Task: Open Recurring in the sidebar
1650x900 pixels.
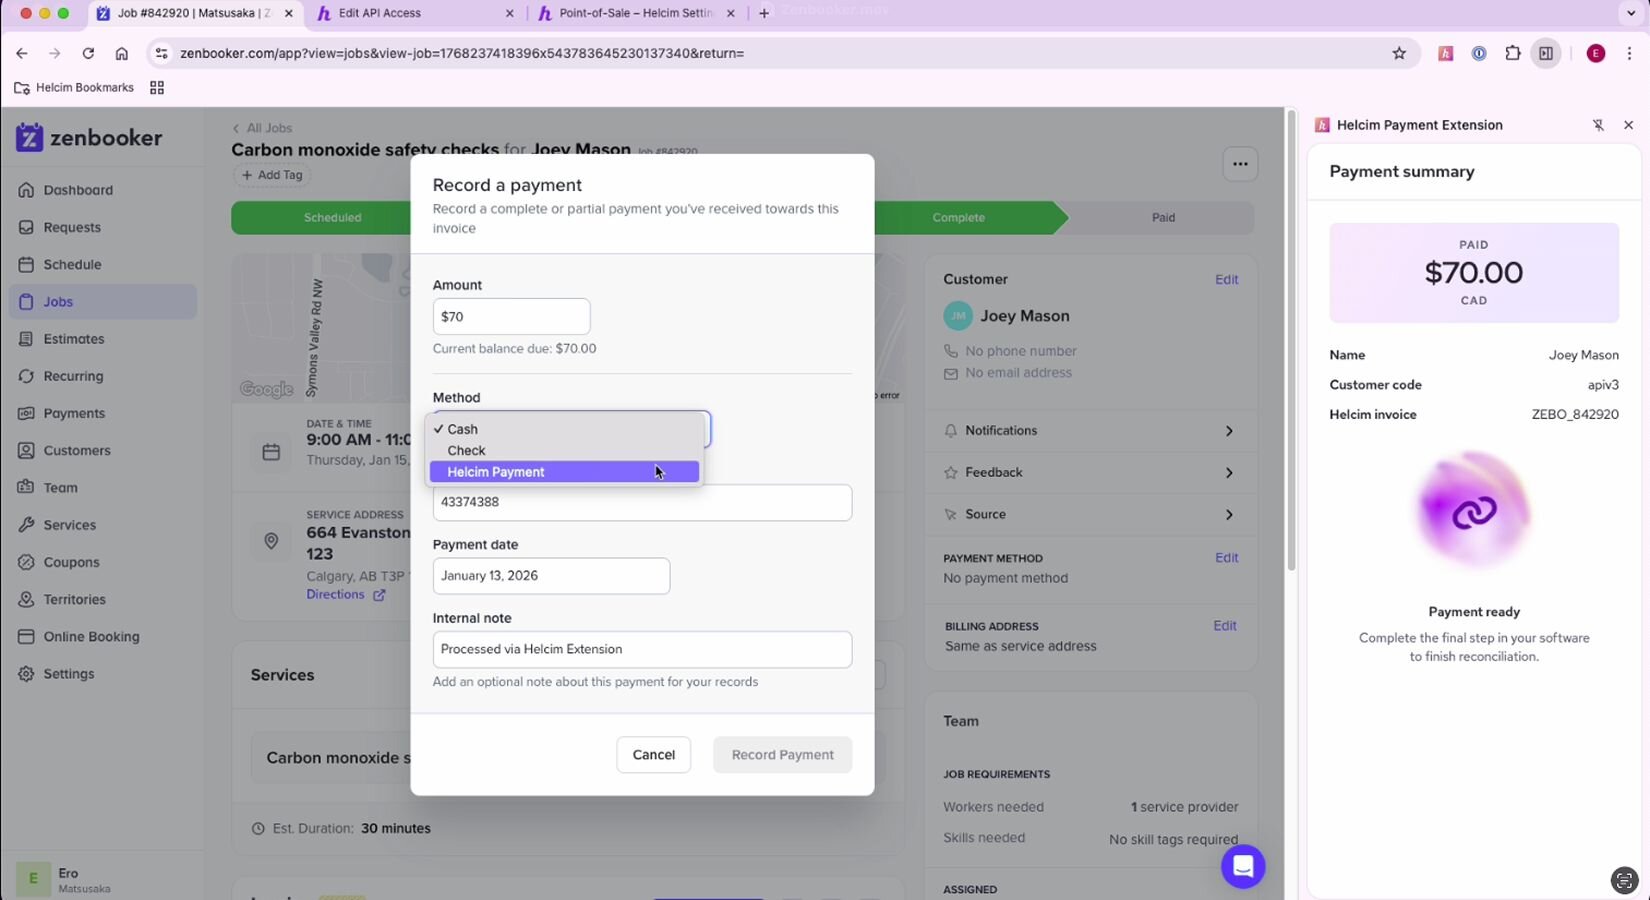Action: (x=103, y=376)
